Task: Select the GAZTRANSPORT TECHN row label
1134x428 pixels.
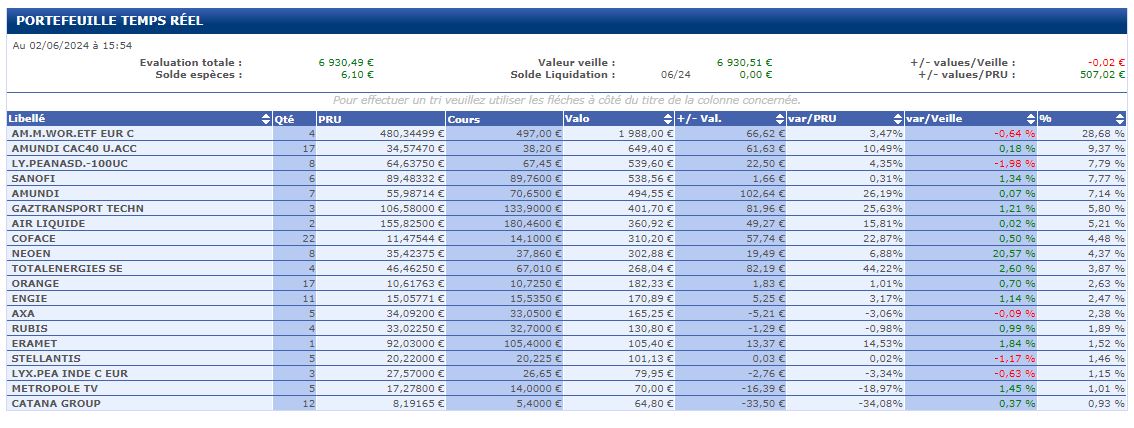Action: pyautogui.click(x=77, y=208)
